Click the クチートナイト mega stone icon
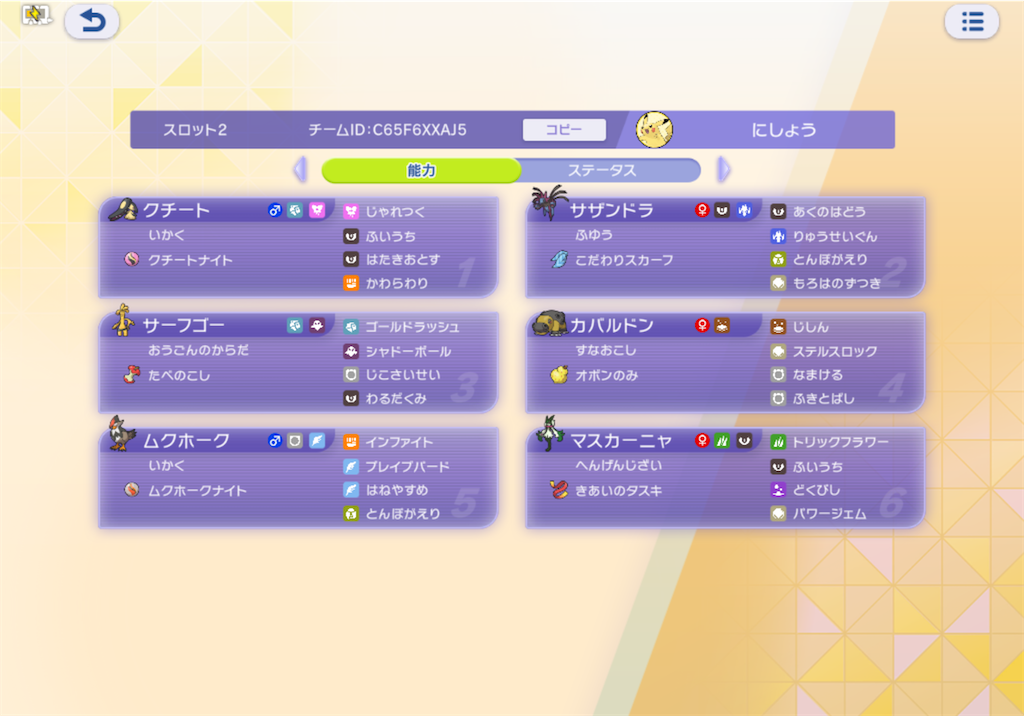 coord(132,259)
